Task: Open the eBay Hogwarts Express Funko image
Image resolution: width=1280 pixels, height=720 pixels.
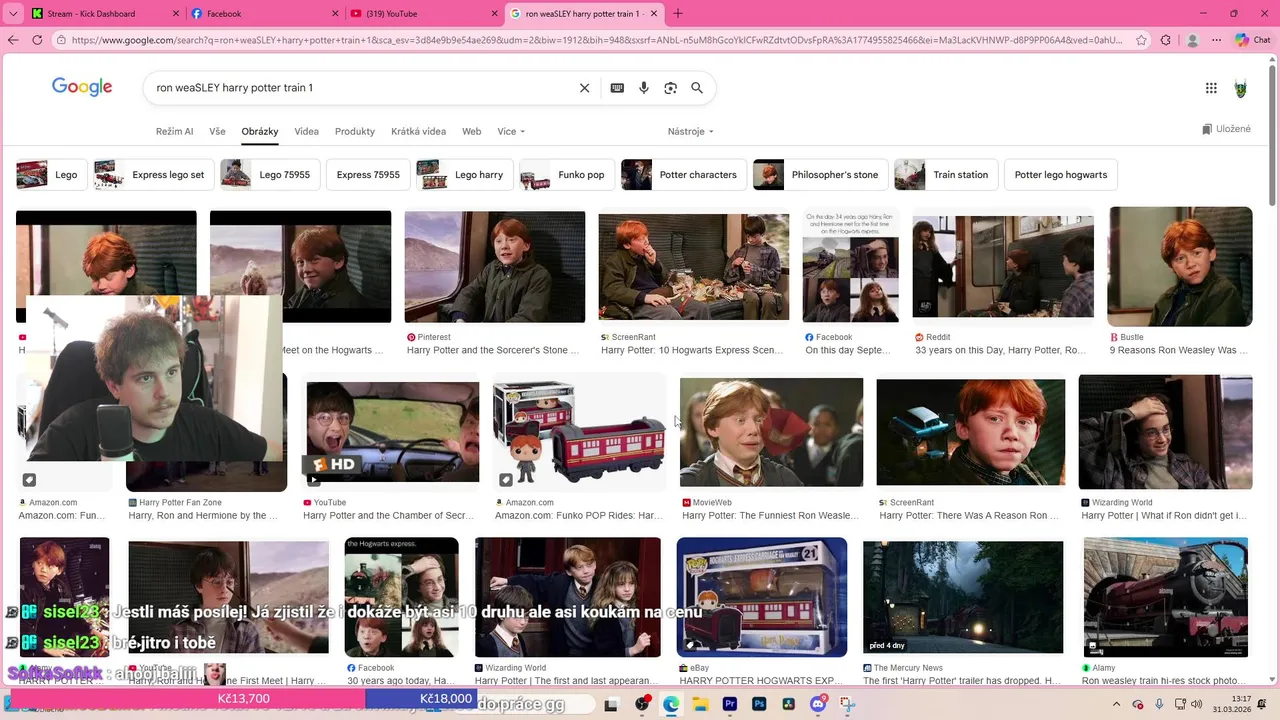Action: click(762, 597)
